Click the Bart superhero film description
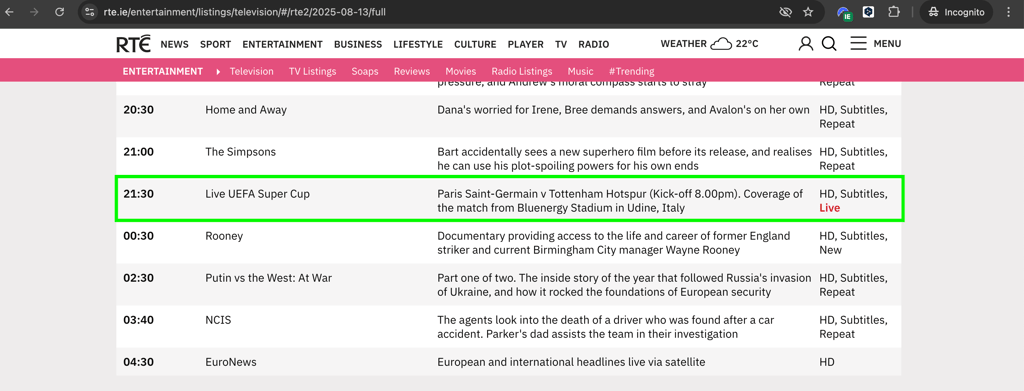The image size is (1024, 391). click(x=625, y=159)
